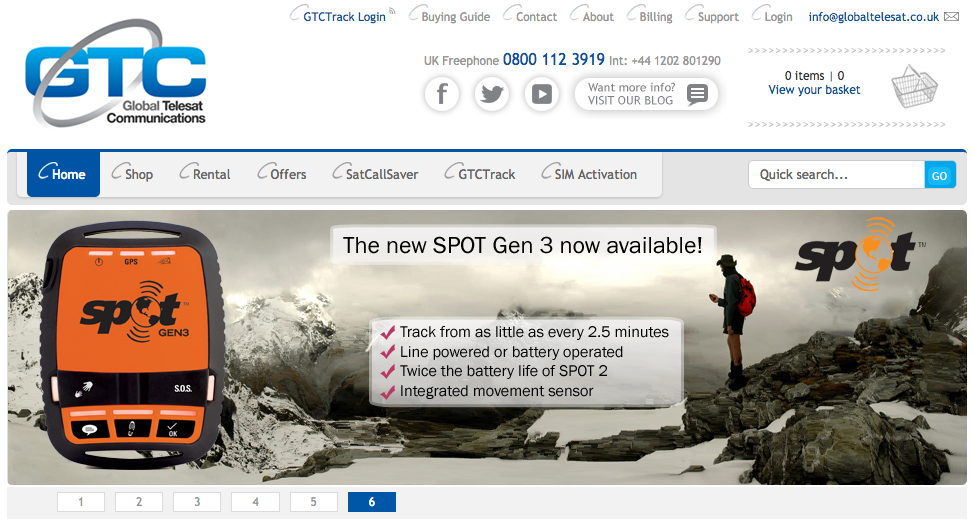Click the info@globaltelesat.co.uk email link
The image size is (974, 523).
[873, 17]
